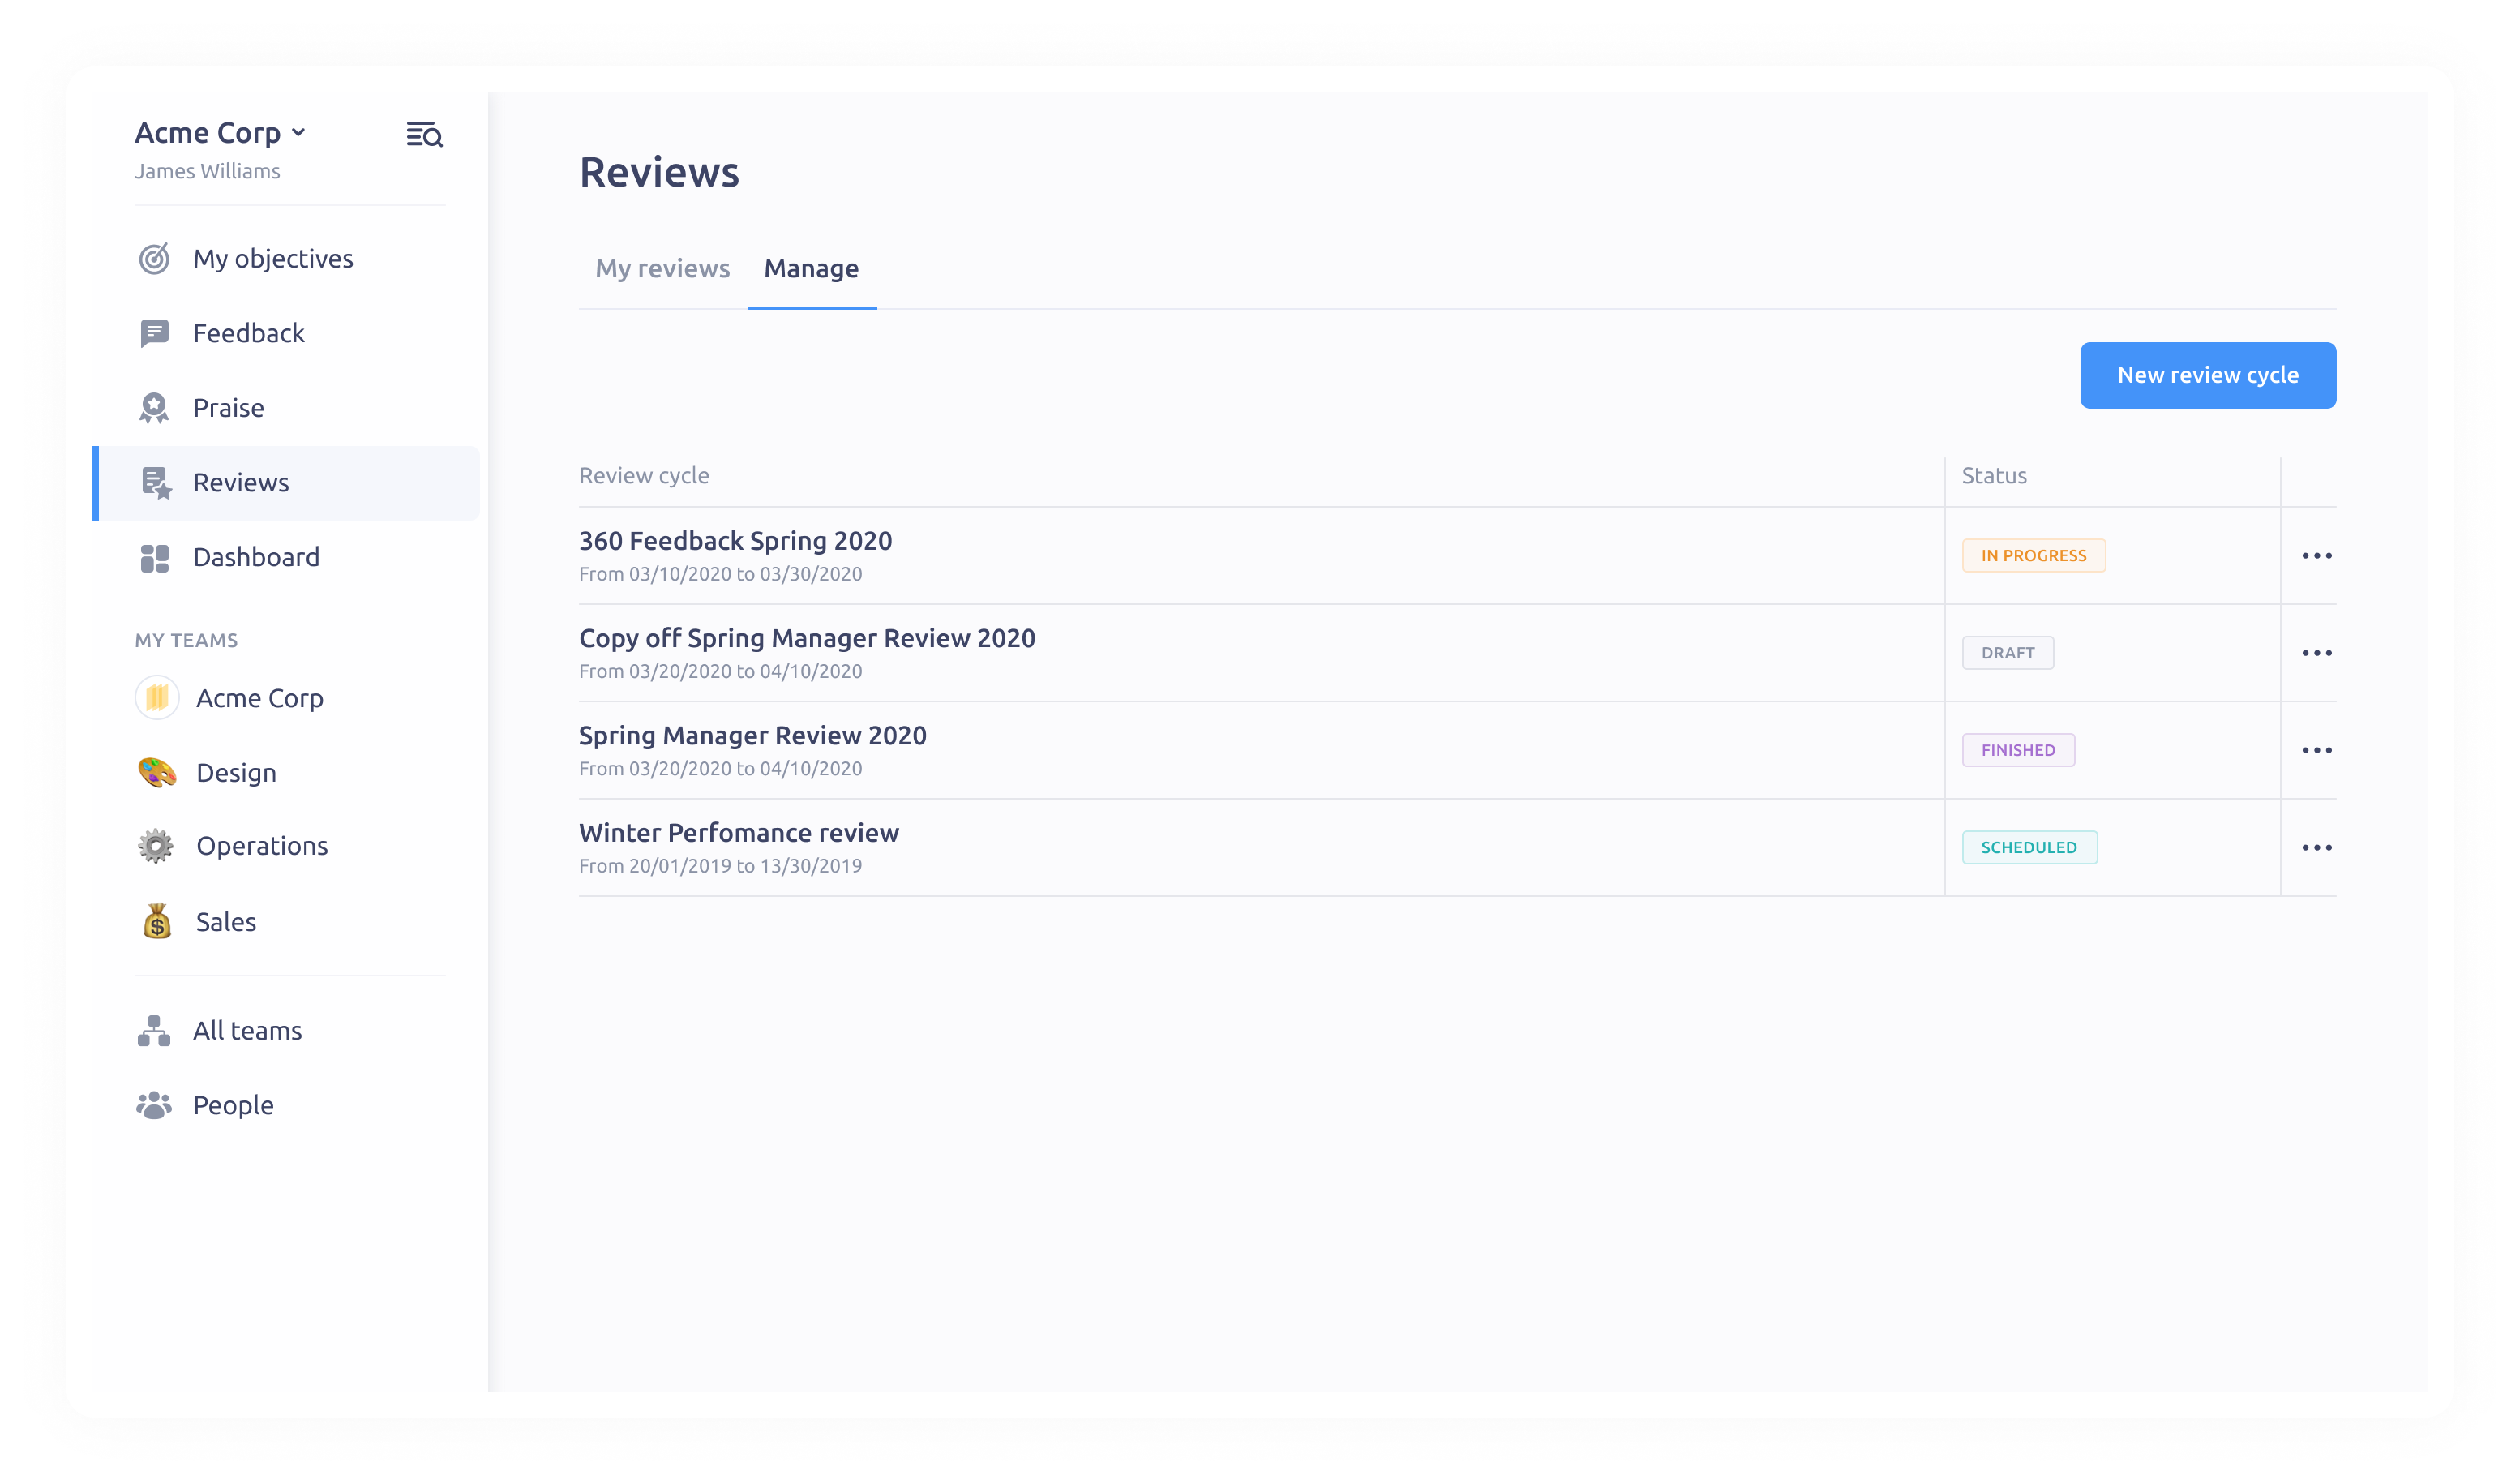The image size is (2520, 1484).
Task: Select the Feedback icon in sidebar
Action: (155, 332)
